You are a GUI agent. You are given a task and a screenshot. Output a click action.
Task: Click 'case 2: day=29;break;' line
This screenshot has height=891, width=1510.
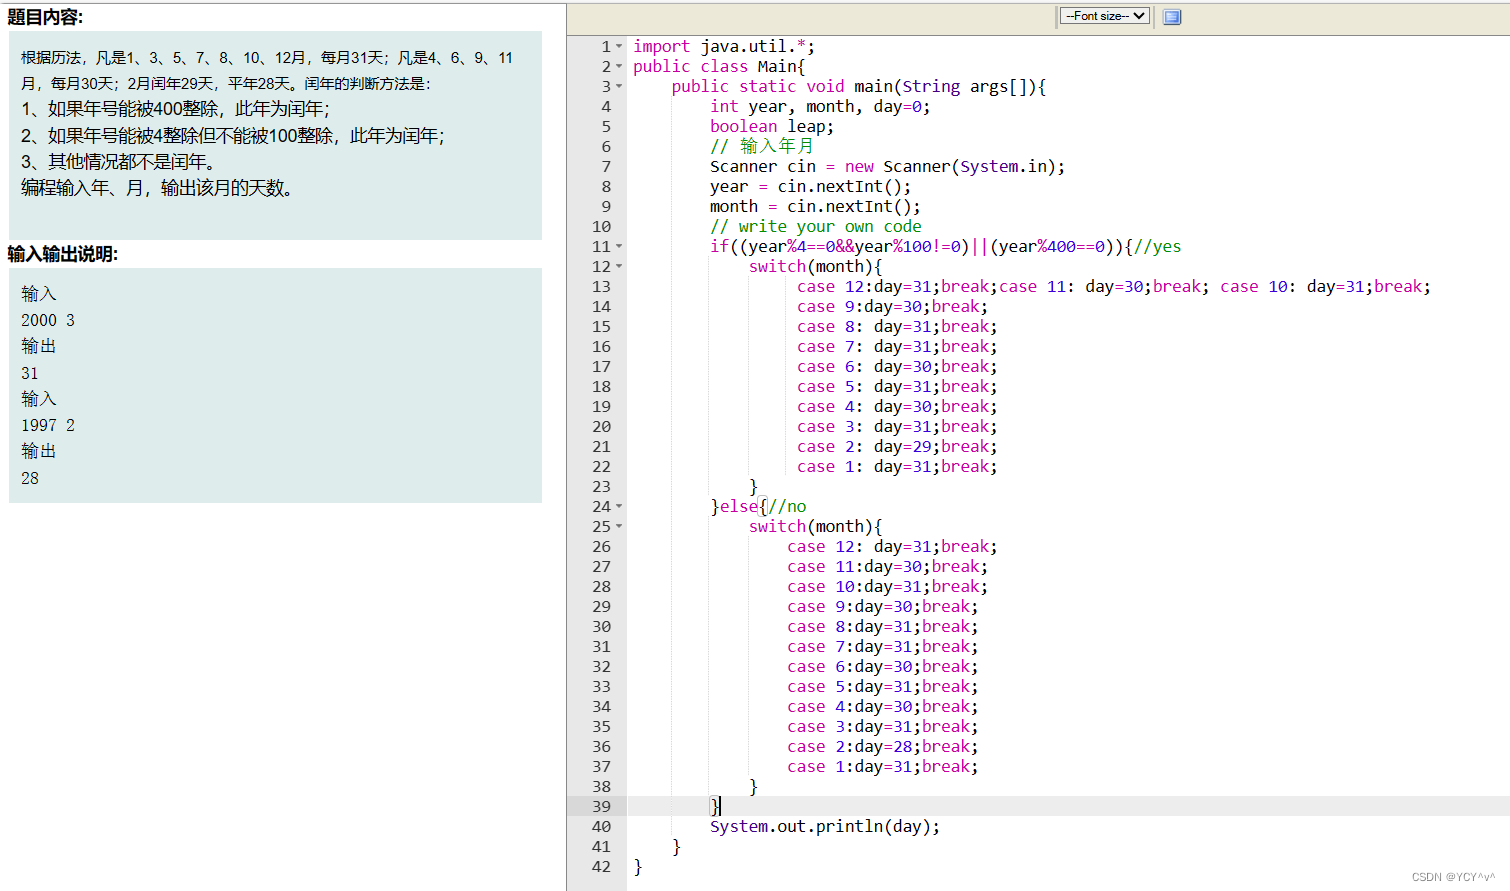click(x=897, y=446)
